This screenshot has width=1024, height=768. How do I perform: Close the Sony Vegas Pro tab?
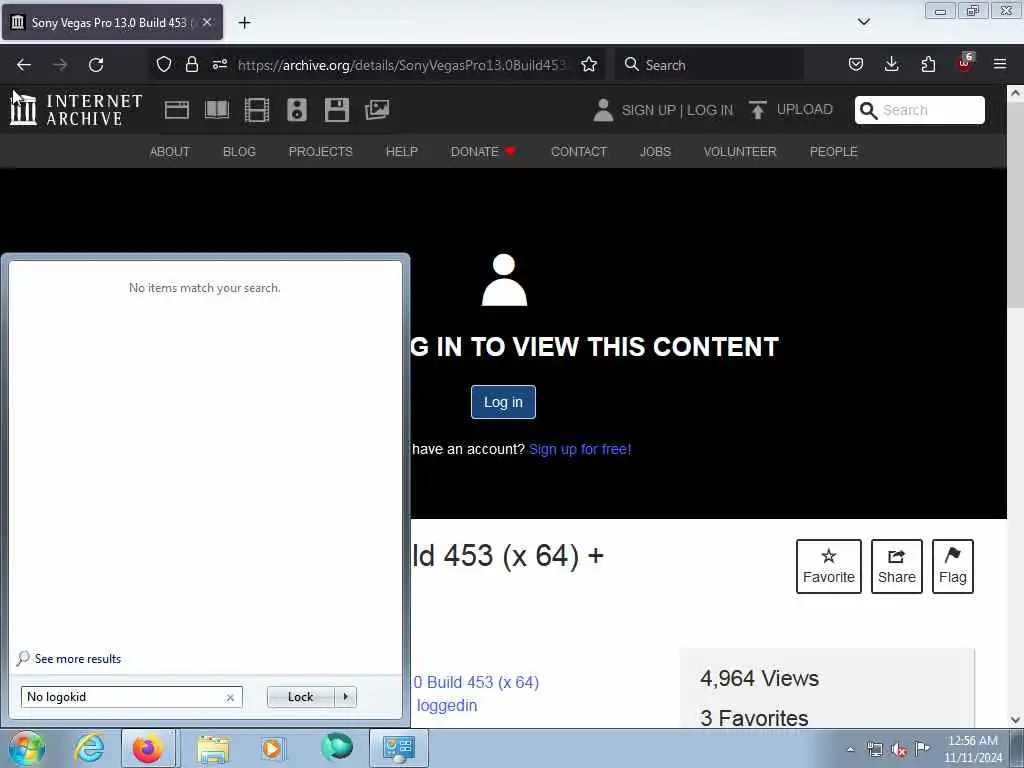pyautogui.click(x=207, y=22)
